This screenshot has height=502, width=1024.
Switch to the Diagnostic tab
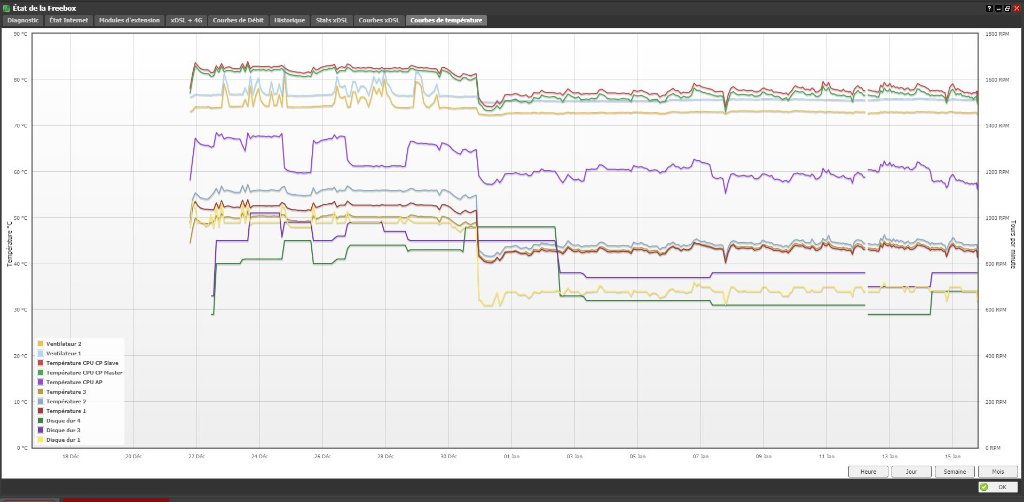23,20
